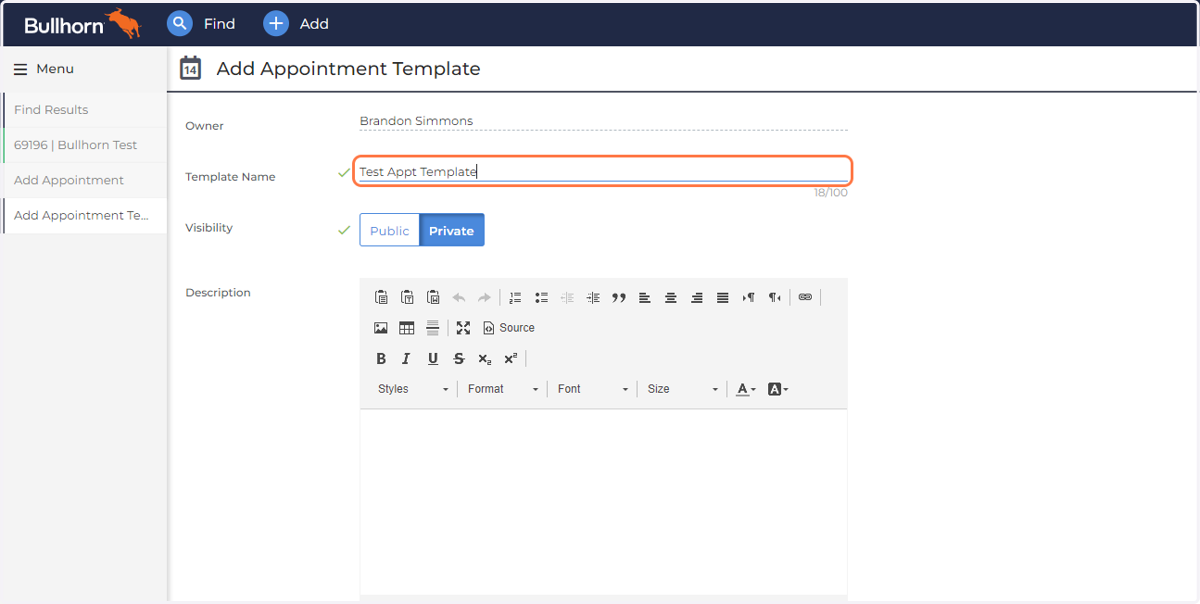
Task: Toggle underline formatting
Action: 433,358
